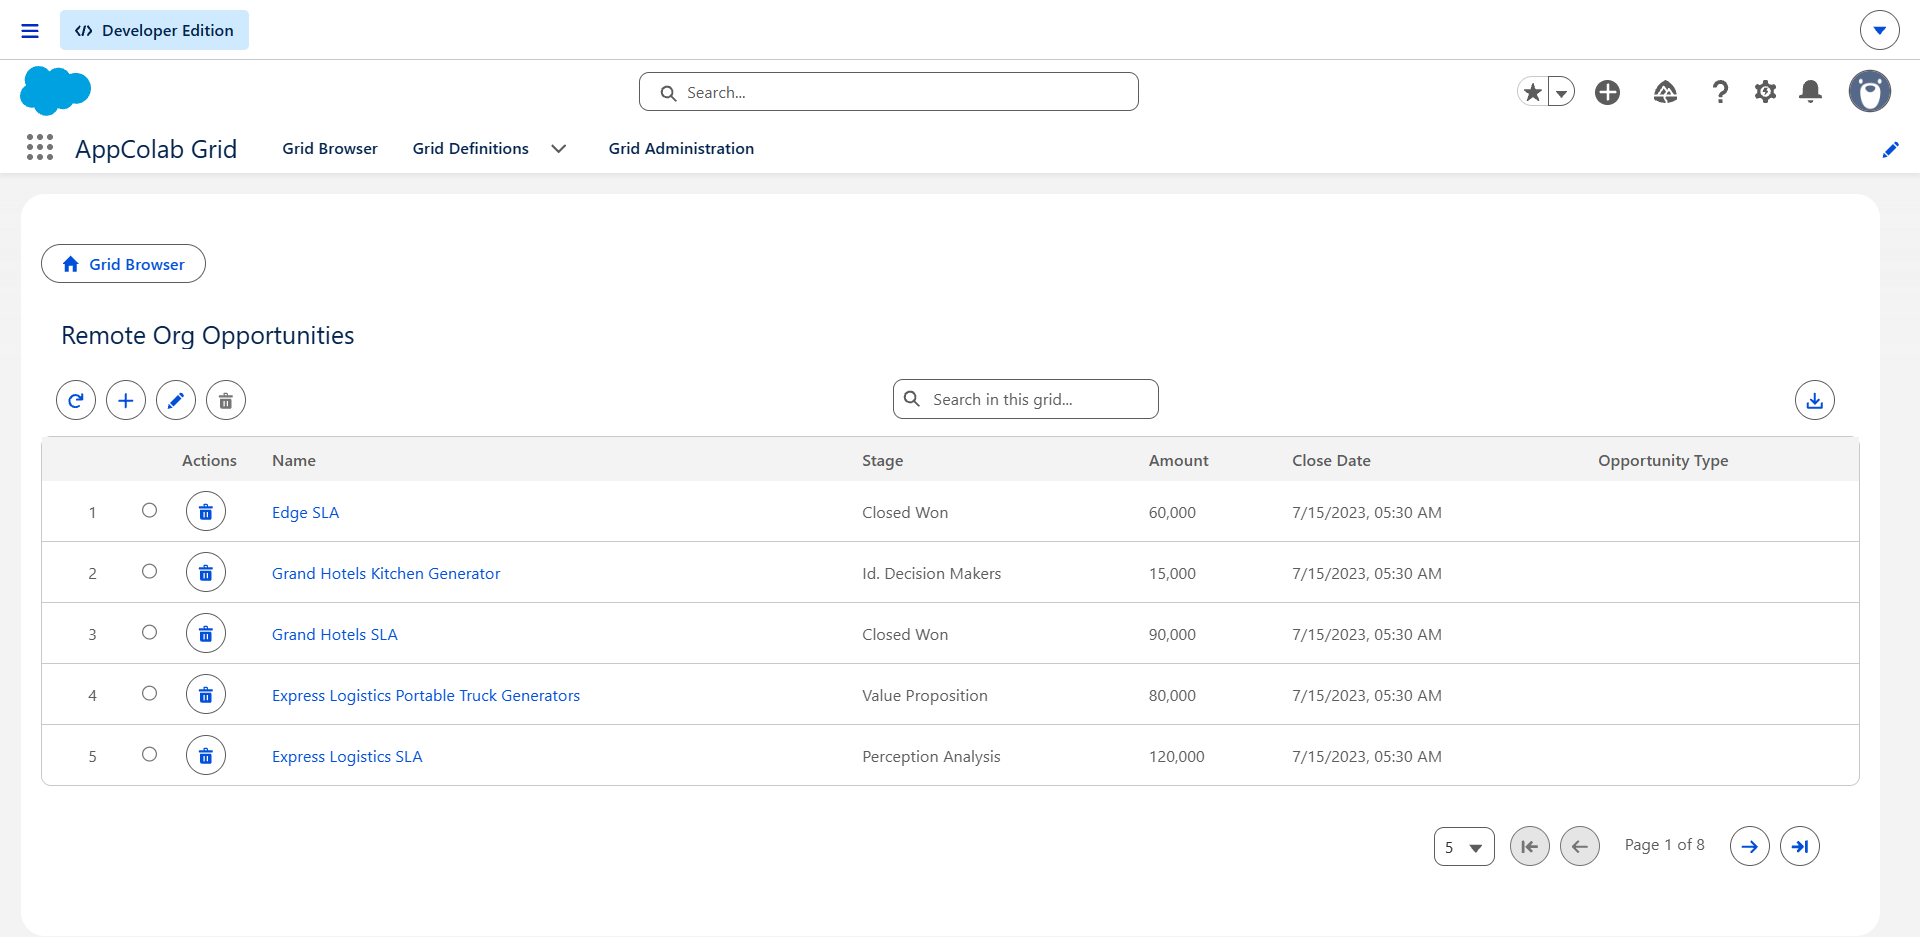Open the Grand Hotels SLA link

point(335,634)
